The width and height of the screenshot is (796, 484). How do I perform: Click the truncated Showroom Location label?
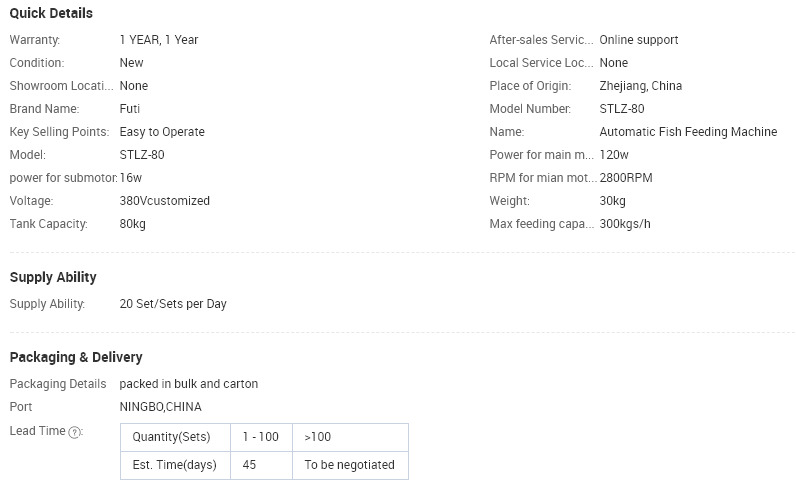(61, 86)
